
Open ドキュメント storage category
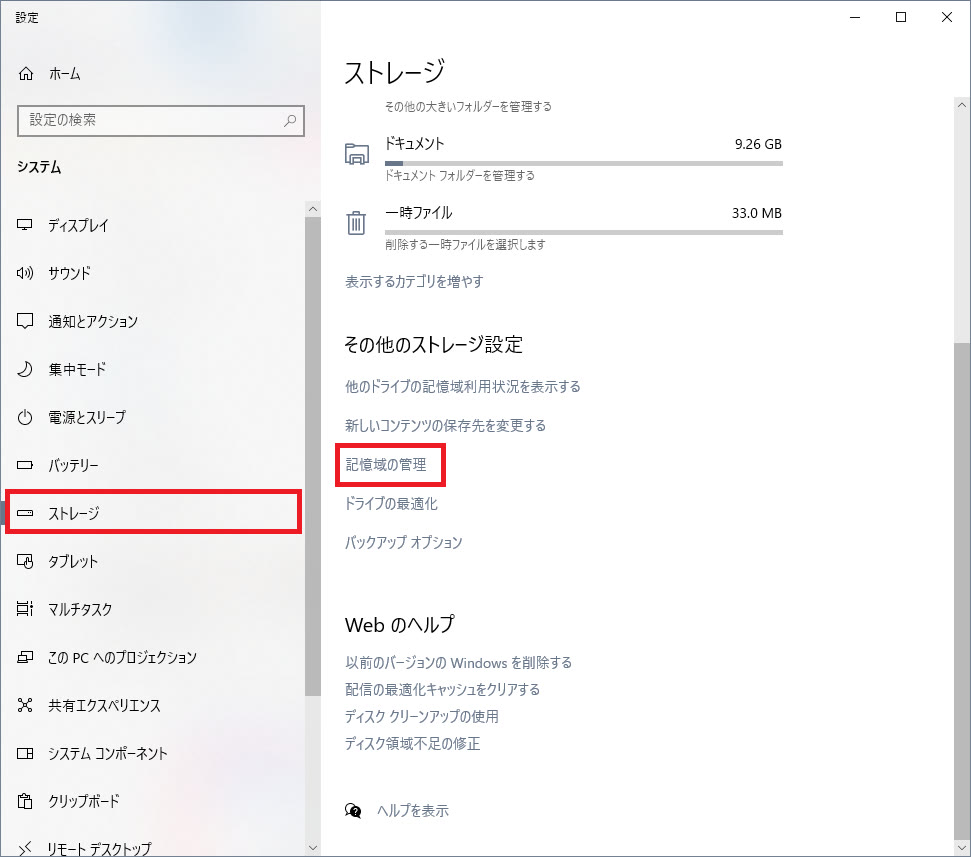point(563,158)
